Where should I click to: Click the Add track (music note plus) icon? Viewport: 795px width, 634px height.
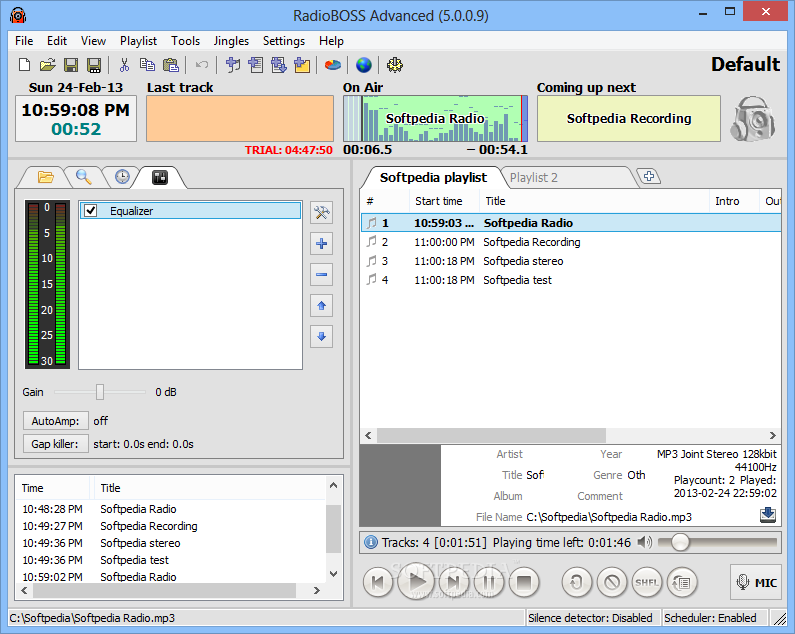tap(233, 65)
